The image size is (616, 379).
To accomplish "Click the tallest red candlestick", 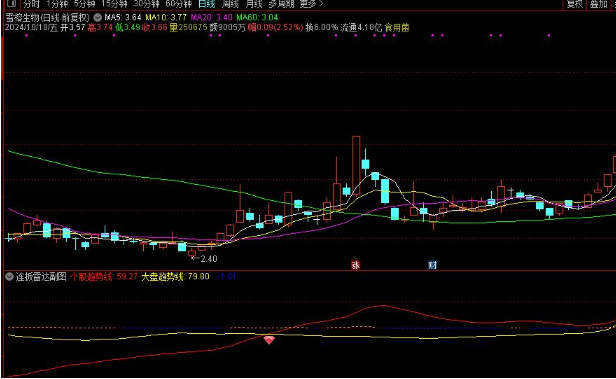I will [356, 165].
